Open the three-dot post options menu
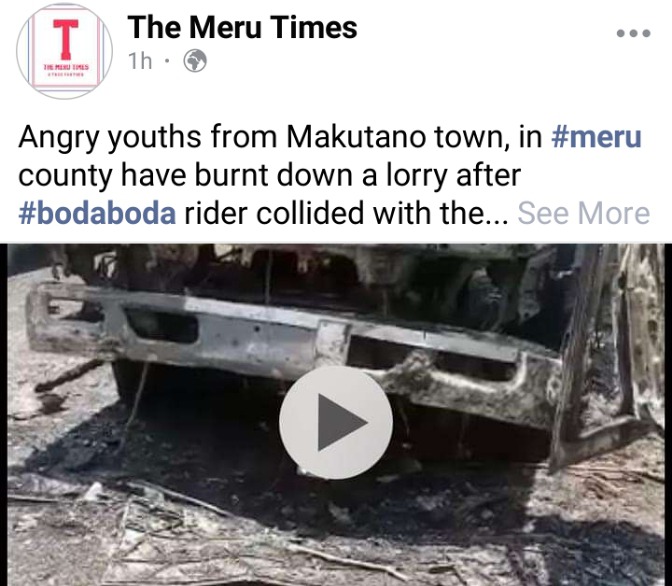 click(x=633, y=33)
